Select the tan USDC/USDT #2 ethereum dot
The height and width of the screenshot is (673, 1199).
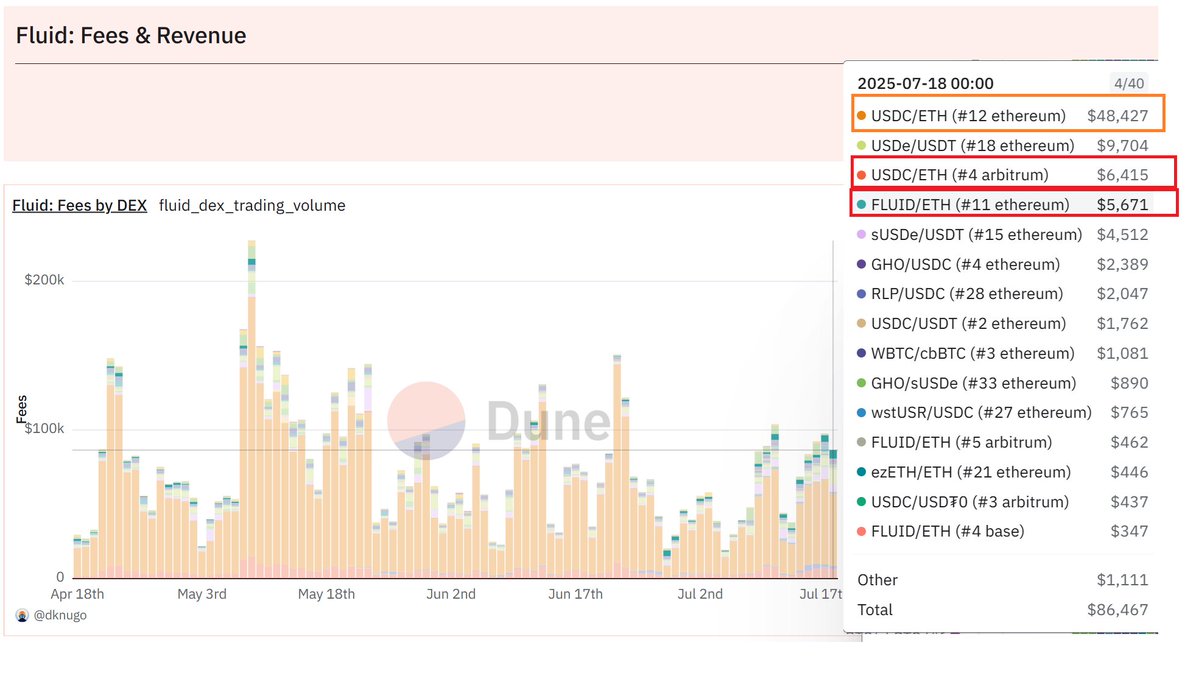861,323
